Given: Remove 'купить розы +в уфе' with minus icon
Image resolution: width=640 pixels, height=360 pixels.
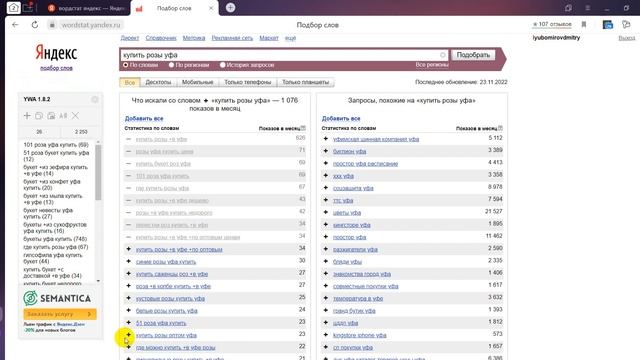Looking at the screenshot, I should coord(129,139).
